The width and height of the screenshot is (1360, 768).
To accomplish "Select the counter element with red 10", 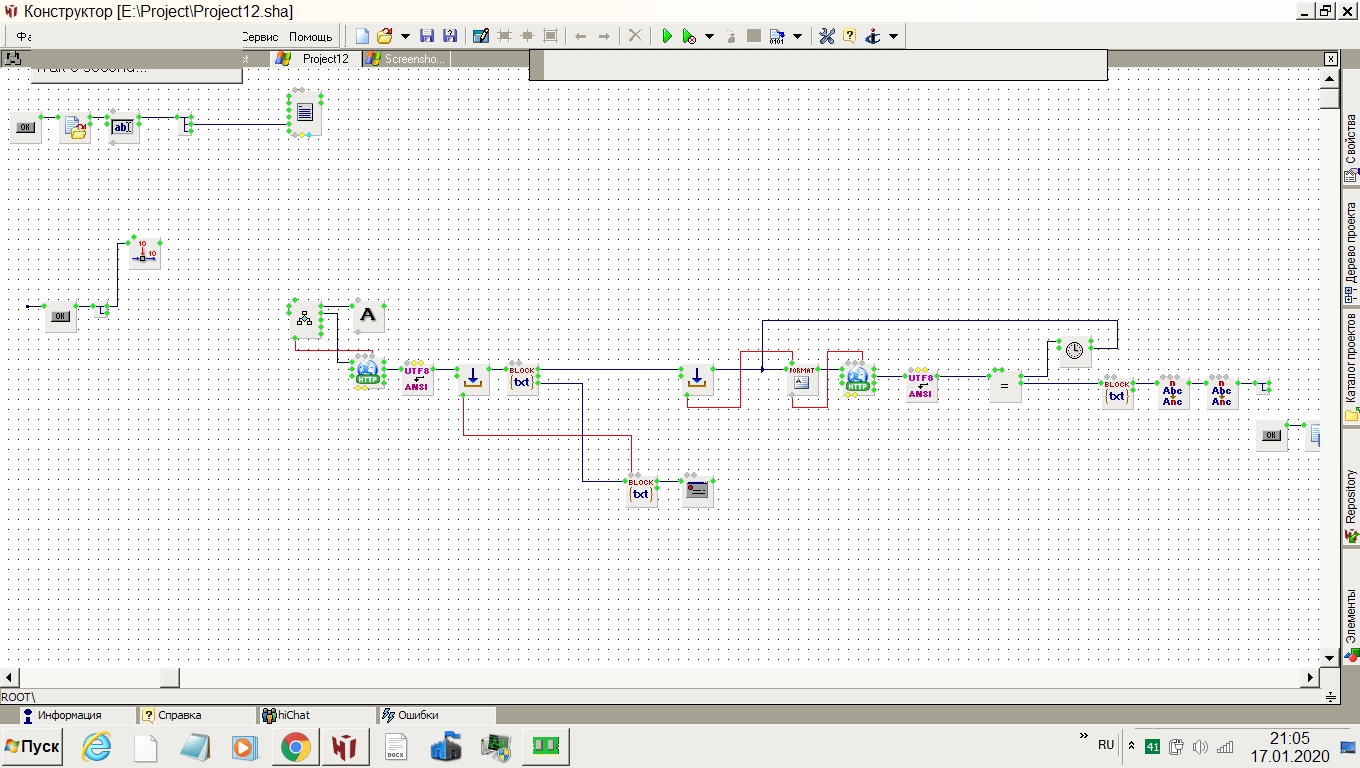I will (x=144, y=253).
